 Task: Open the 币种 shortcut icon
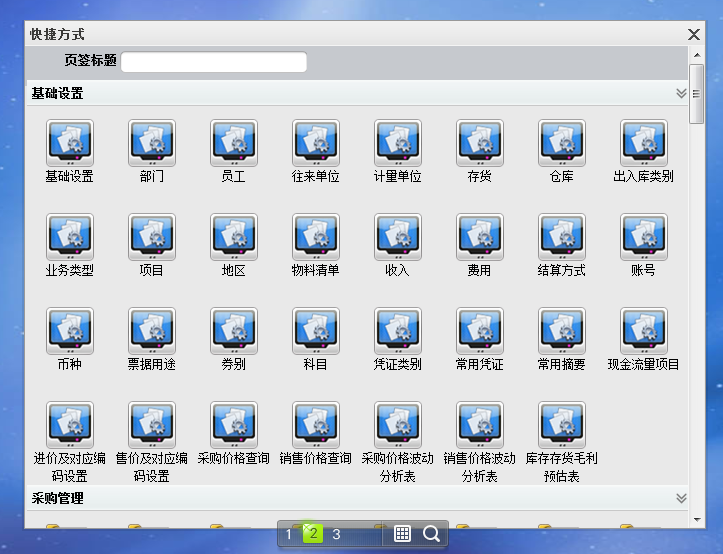[x=70, y=331]
